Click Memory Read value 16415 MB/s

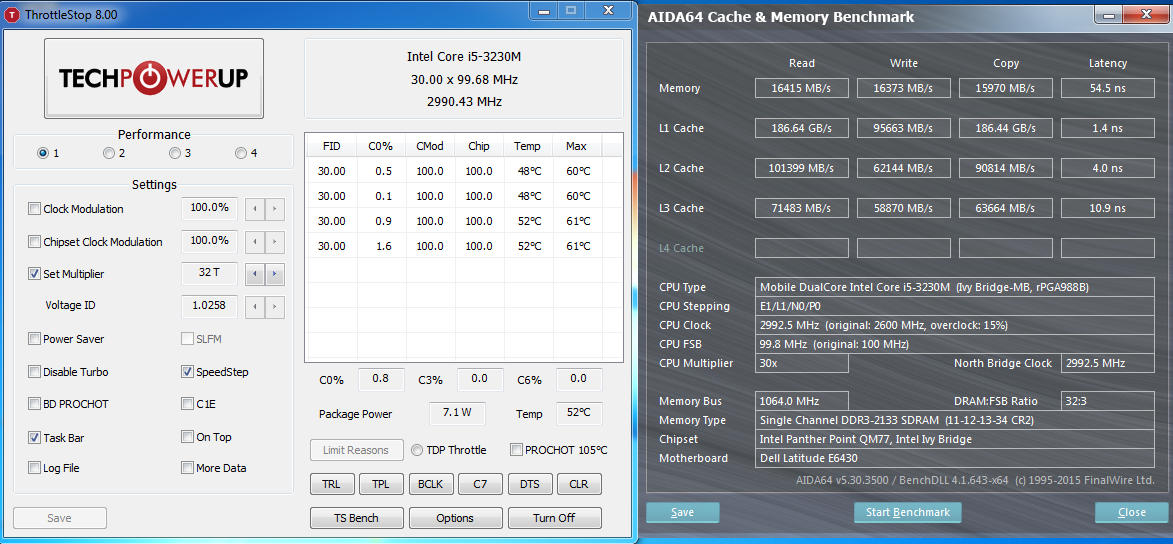pyautogui.click(x=802, y=88)
